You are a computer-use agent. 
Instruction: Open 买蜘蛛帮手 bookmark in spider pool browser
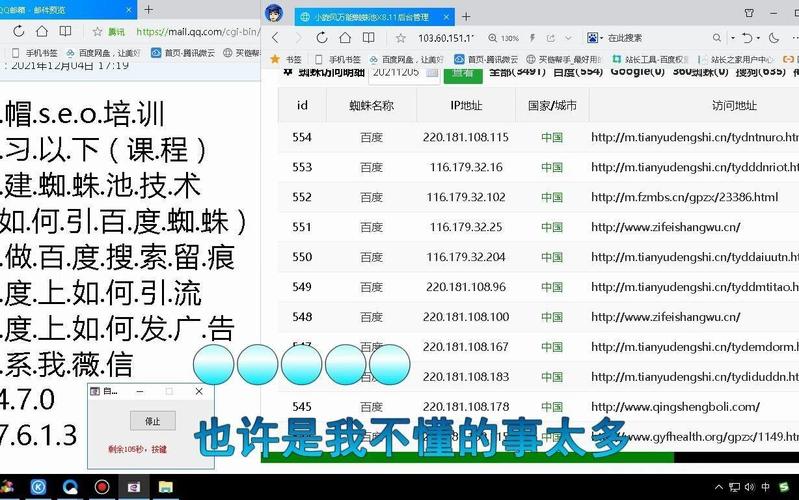564,59
